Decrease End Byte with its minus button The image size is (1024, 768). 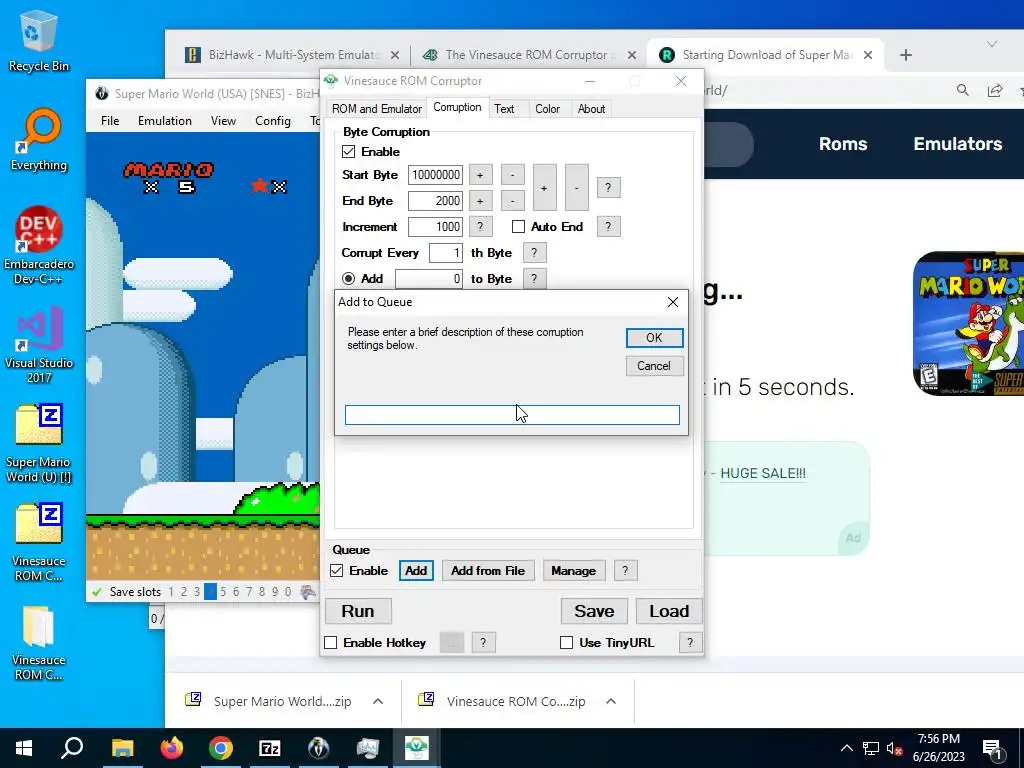[x=513, y=201]
